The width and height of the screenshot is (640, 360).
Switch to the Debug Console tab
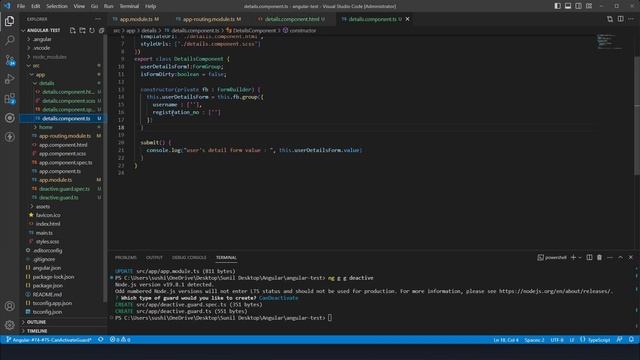point(189,258)
